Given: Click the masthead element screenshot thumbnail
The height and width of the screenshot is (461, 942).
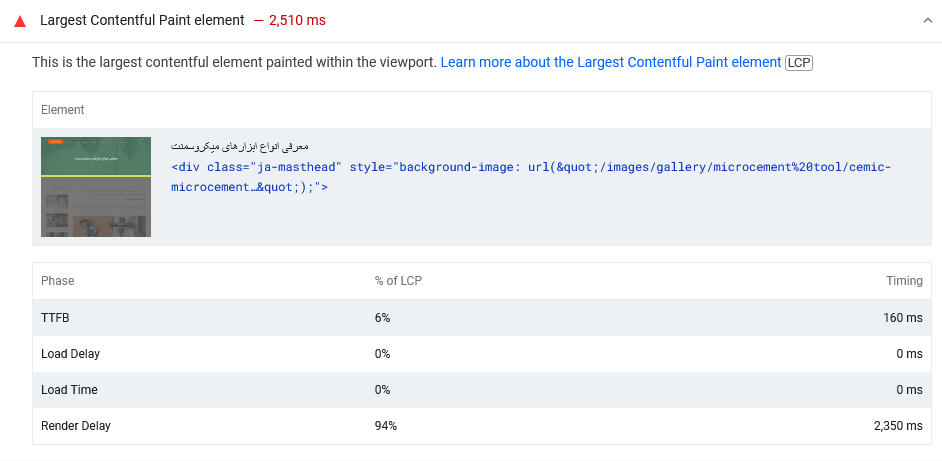Looking at the screenshot, I should [x=96, y=187].
